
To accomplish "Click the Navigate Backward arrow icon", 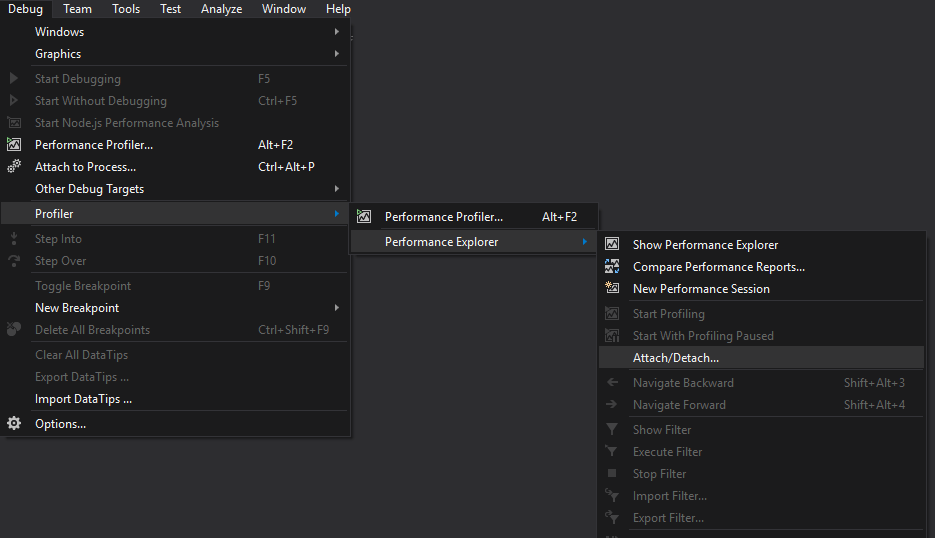I will 612,382.
